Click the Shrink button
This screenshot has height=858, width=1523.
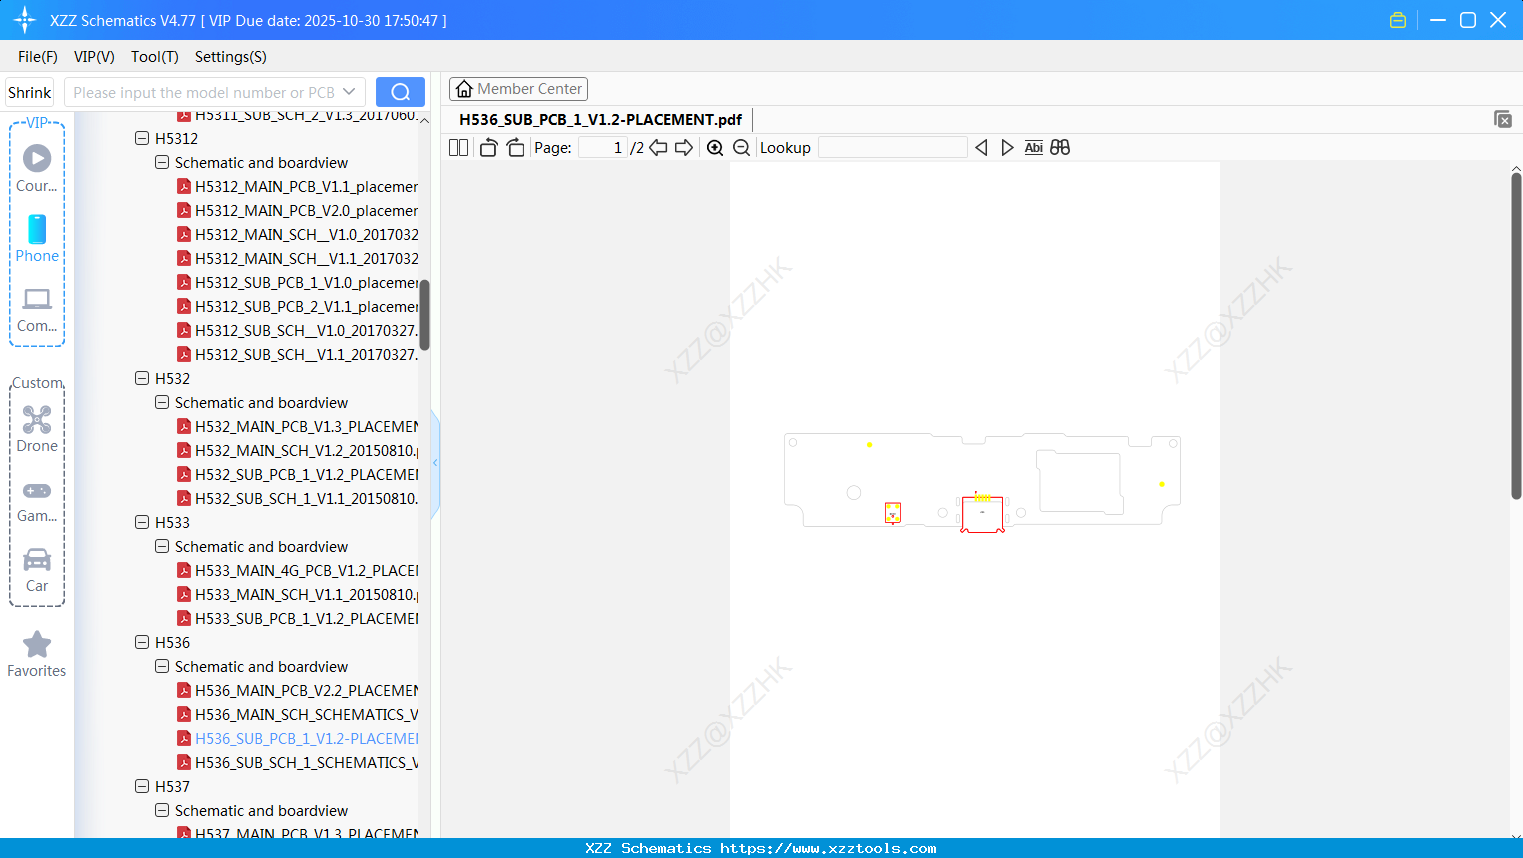[x=28, y=91]
